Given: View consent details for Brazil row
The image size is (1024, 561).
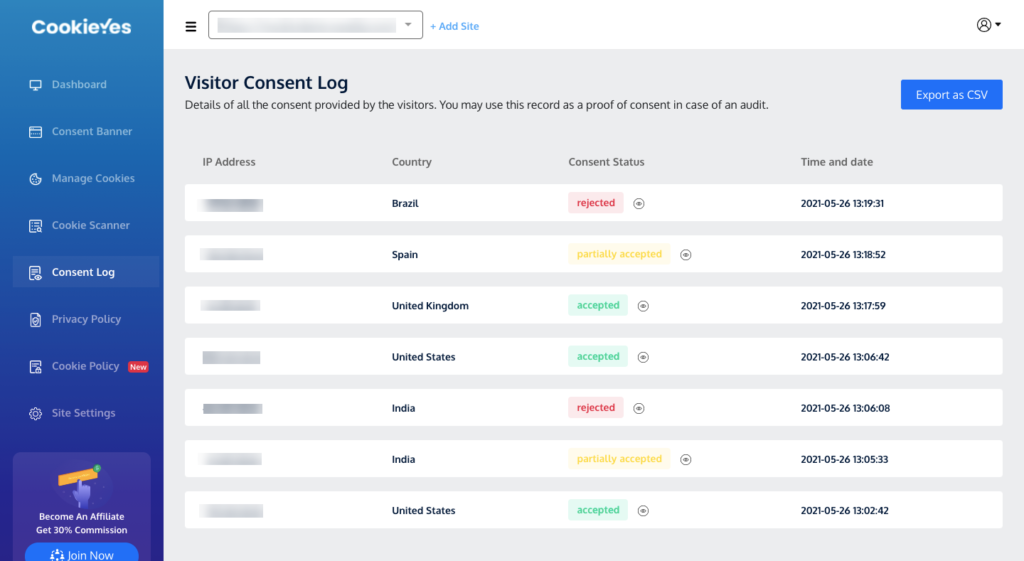Looking at the screenshot, I should click(639, 204).
